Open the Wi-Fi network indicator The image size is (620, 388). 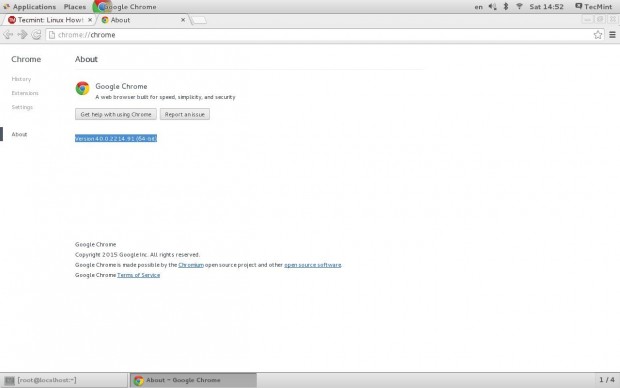pos(519,7)
